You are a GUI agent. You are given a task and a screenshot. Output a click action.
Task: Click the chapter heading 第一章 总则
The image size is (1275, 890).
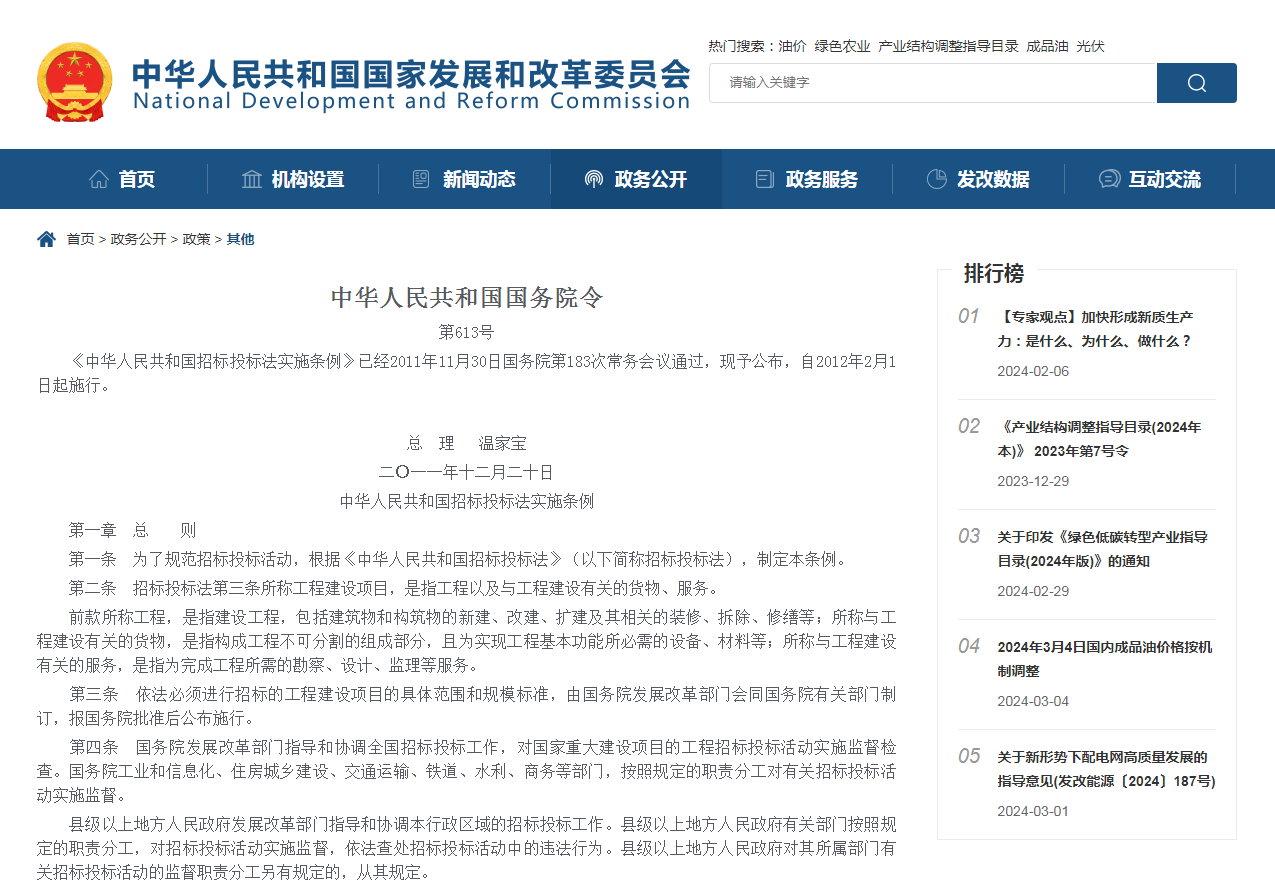click(x=132, y=530)
